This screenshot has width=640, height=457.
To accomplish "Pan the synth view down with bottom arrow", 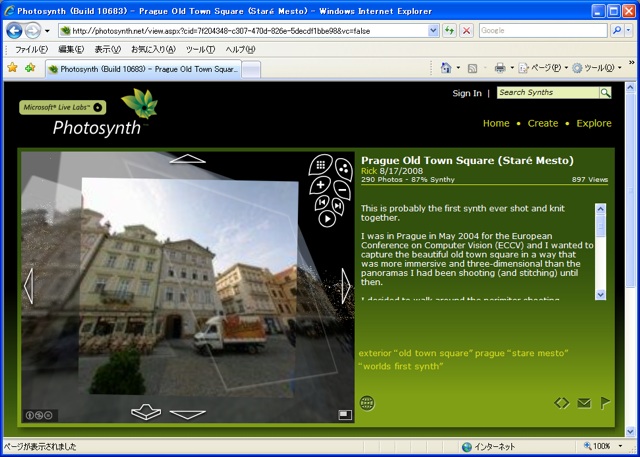I will 187,415.
